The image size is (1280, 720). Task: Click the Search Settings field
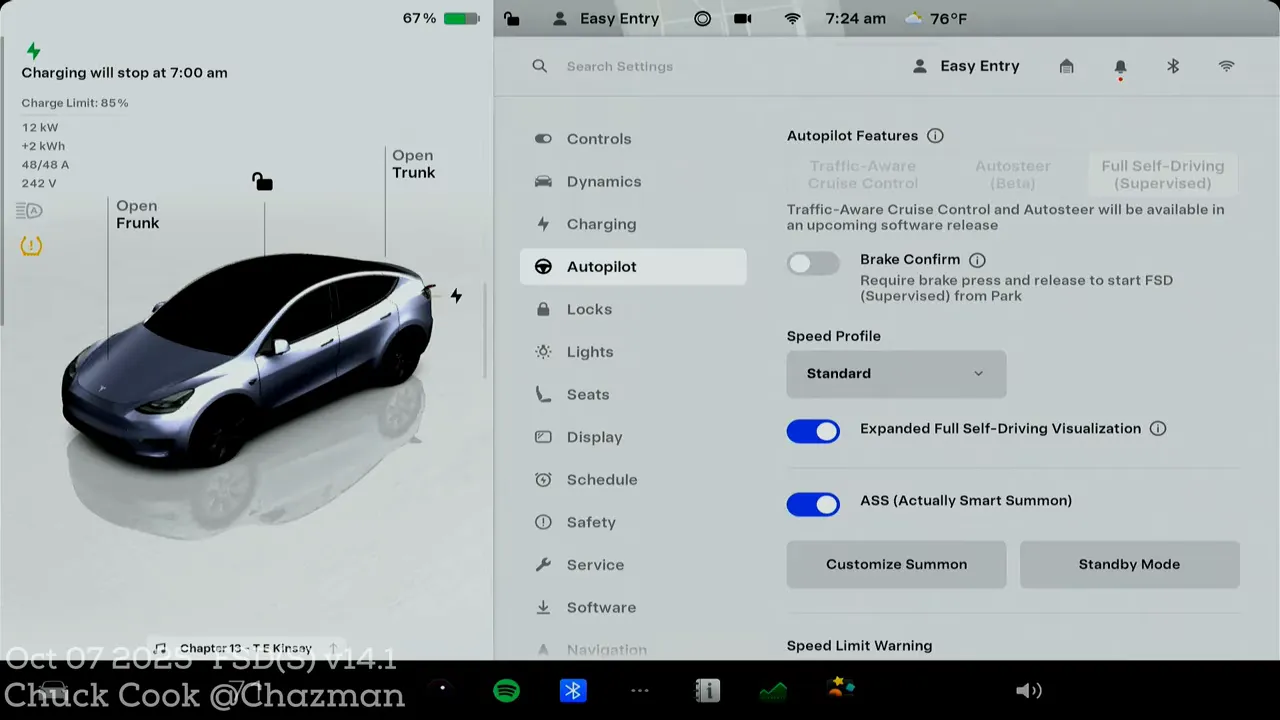[x=620, y=67]
